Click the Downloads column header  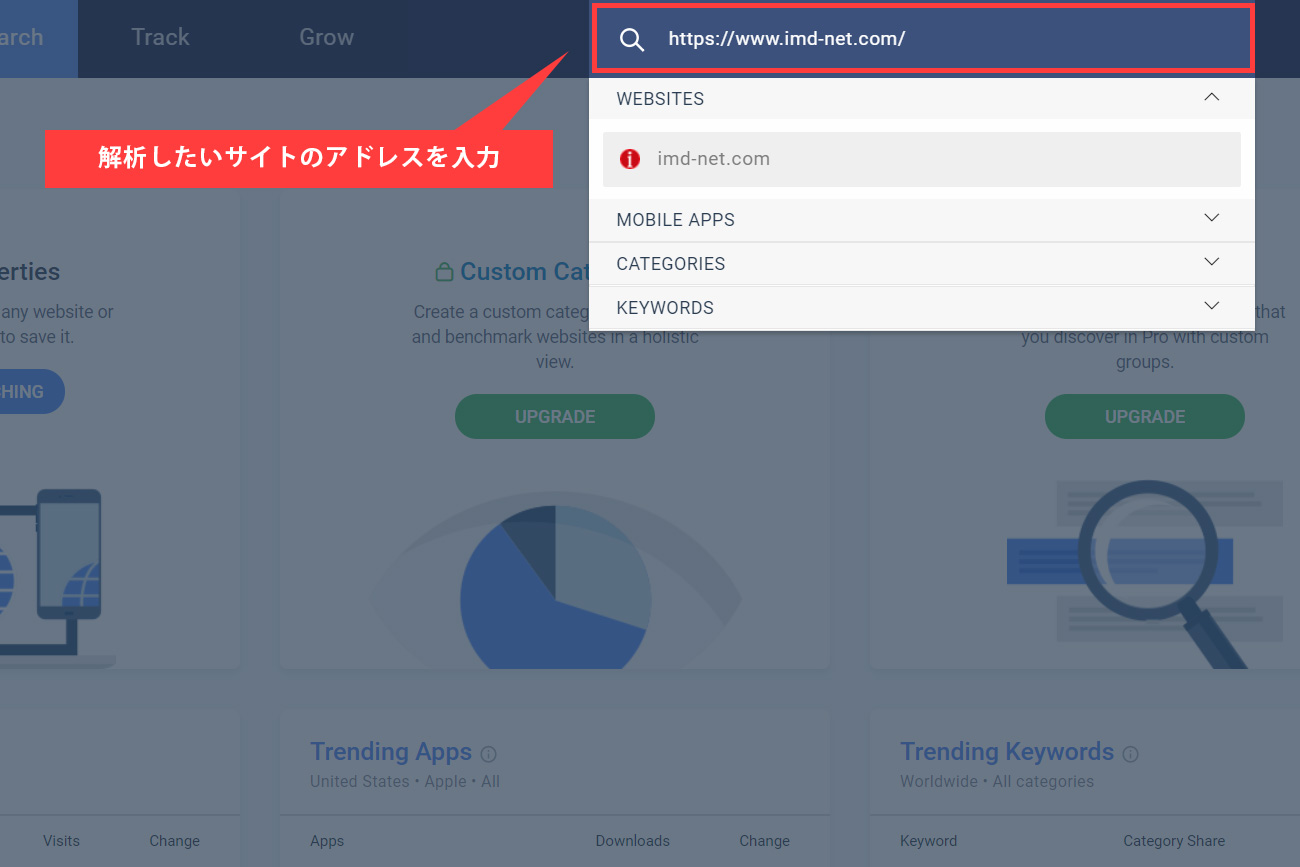(633, 841)
